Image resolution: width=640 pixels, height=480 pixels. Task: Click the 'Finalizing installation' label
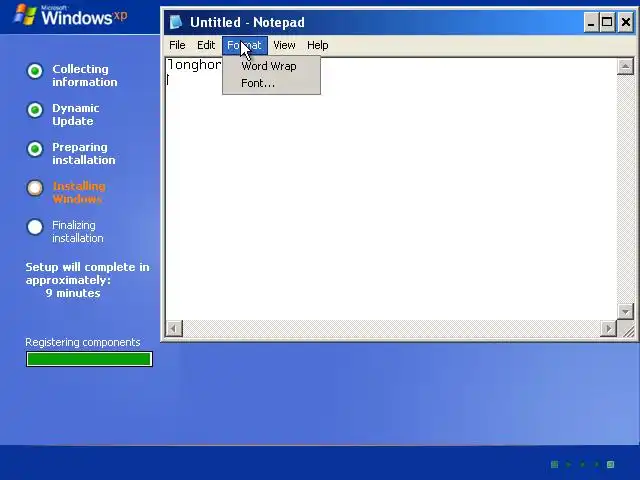tap(78, 231)
